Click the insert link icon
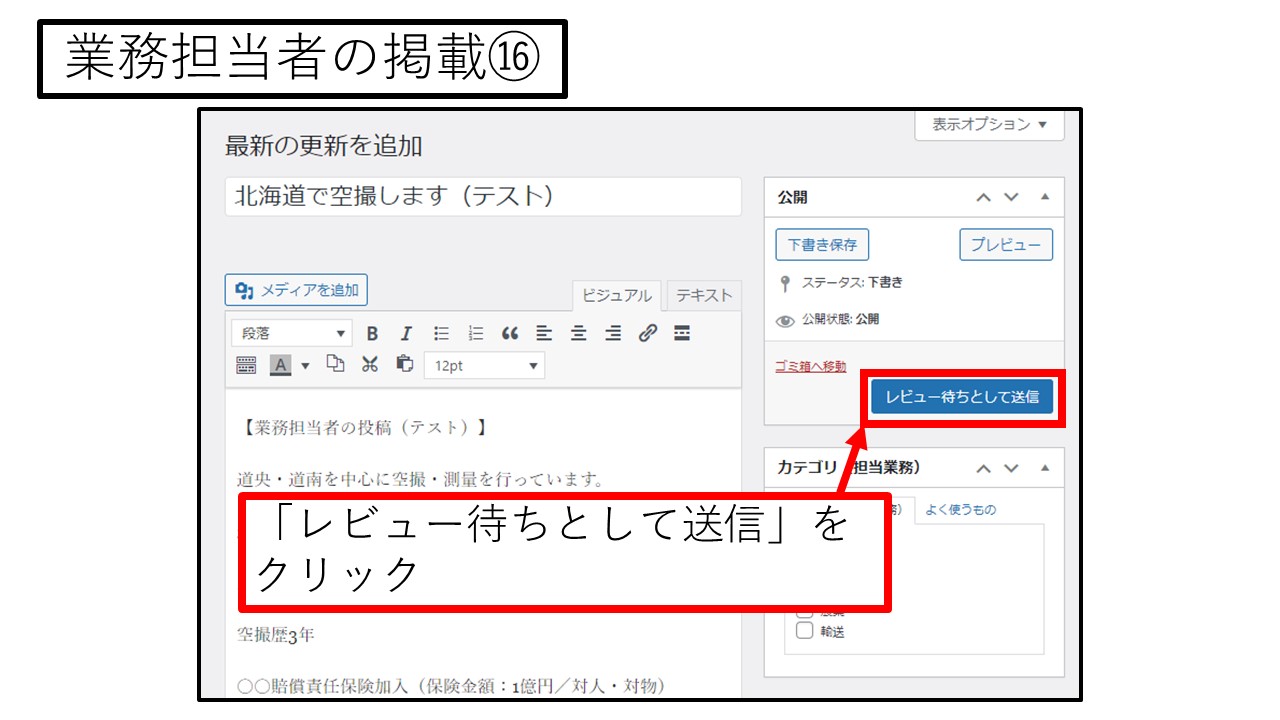This screenshot has height=720, width=1280. pos(647,334)
